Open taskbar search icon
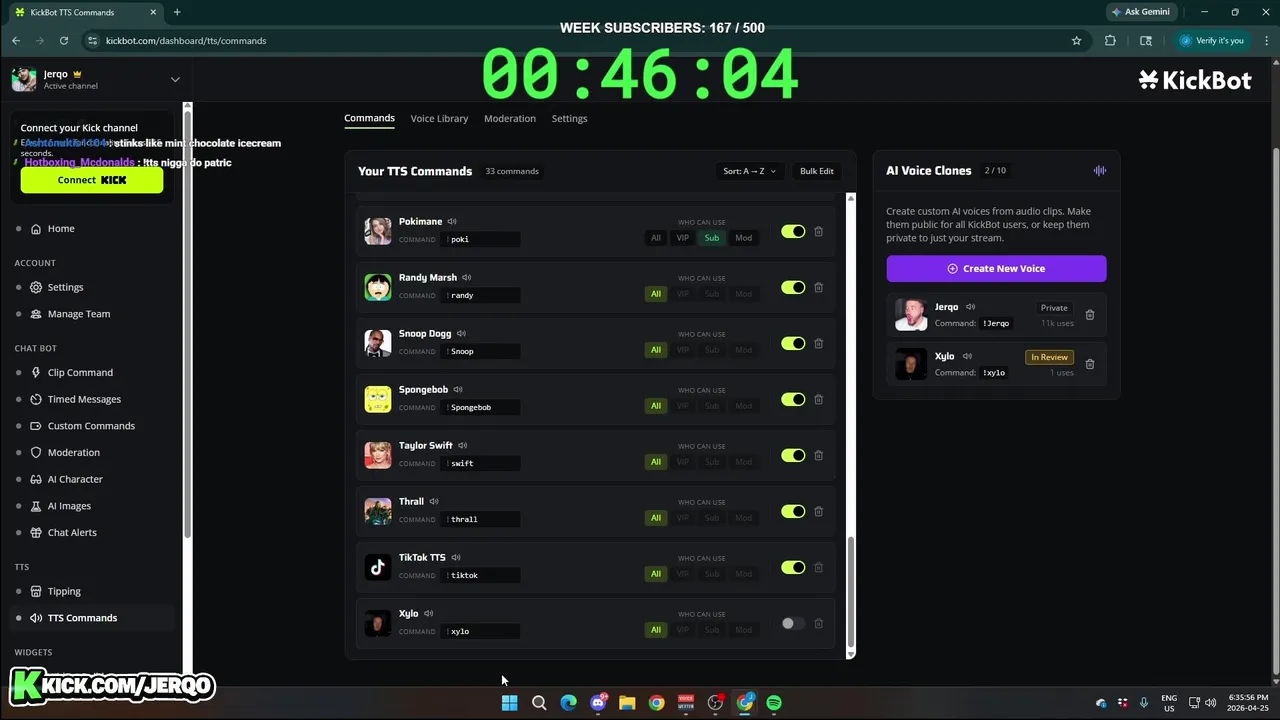Image resolution: width=1280 pixels, height=720 pixels. (x=539, y=703)
